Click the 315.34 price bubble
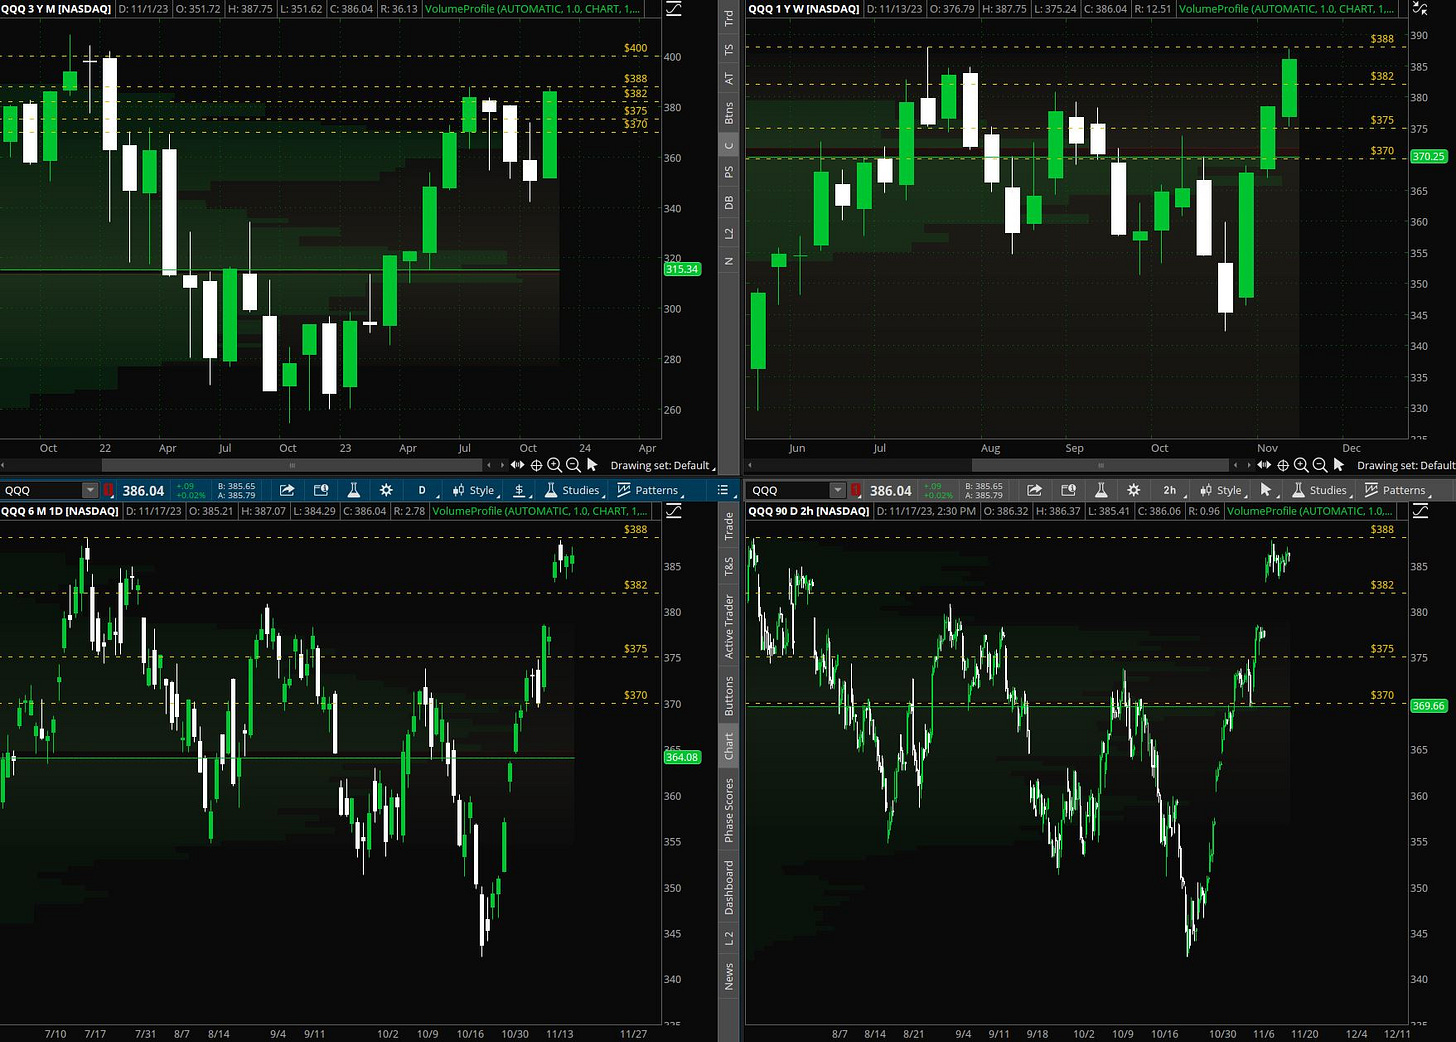The width and height of the screenshot is (1456, 1042). coord(682,269)
